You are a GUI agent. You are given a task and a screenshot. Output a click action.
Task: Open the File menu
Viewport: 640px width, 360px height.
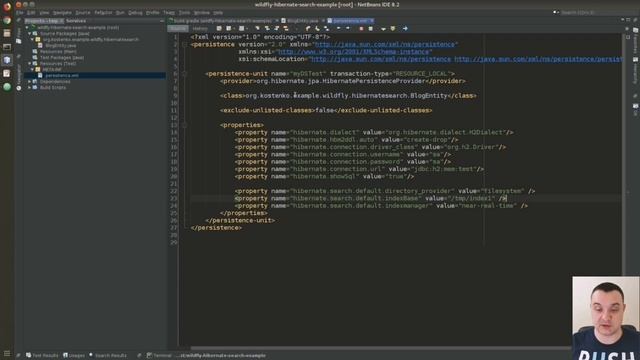pos(20,13)
